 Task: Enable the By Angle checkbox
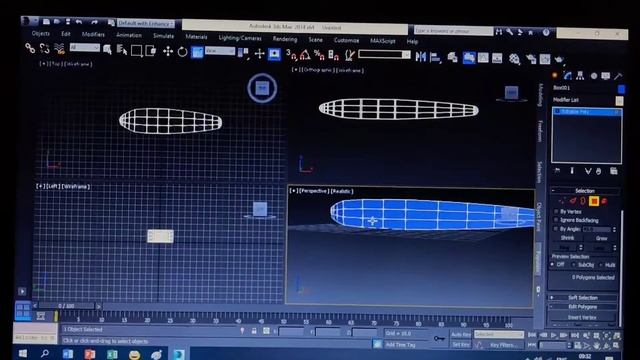pyautogui.click(x=556, y=229)
